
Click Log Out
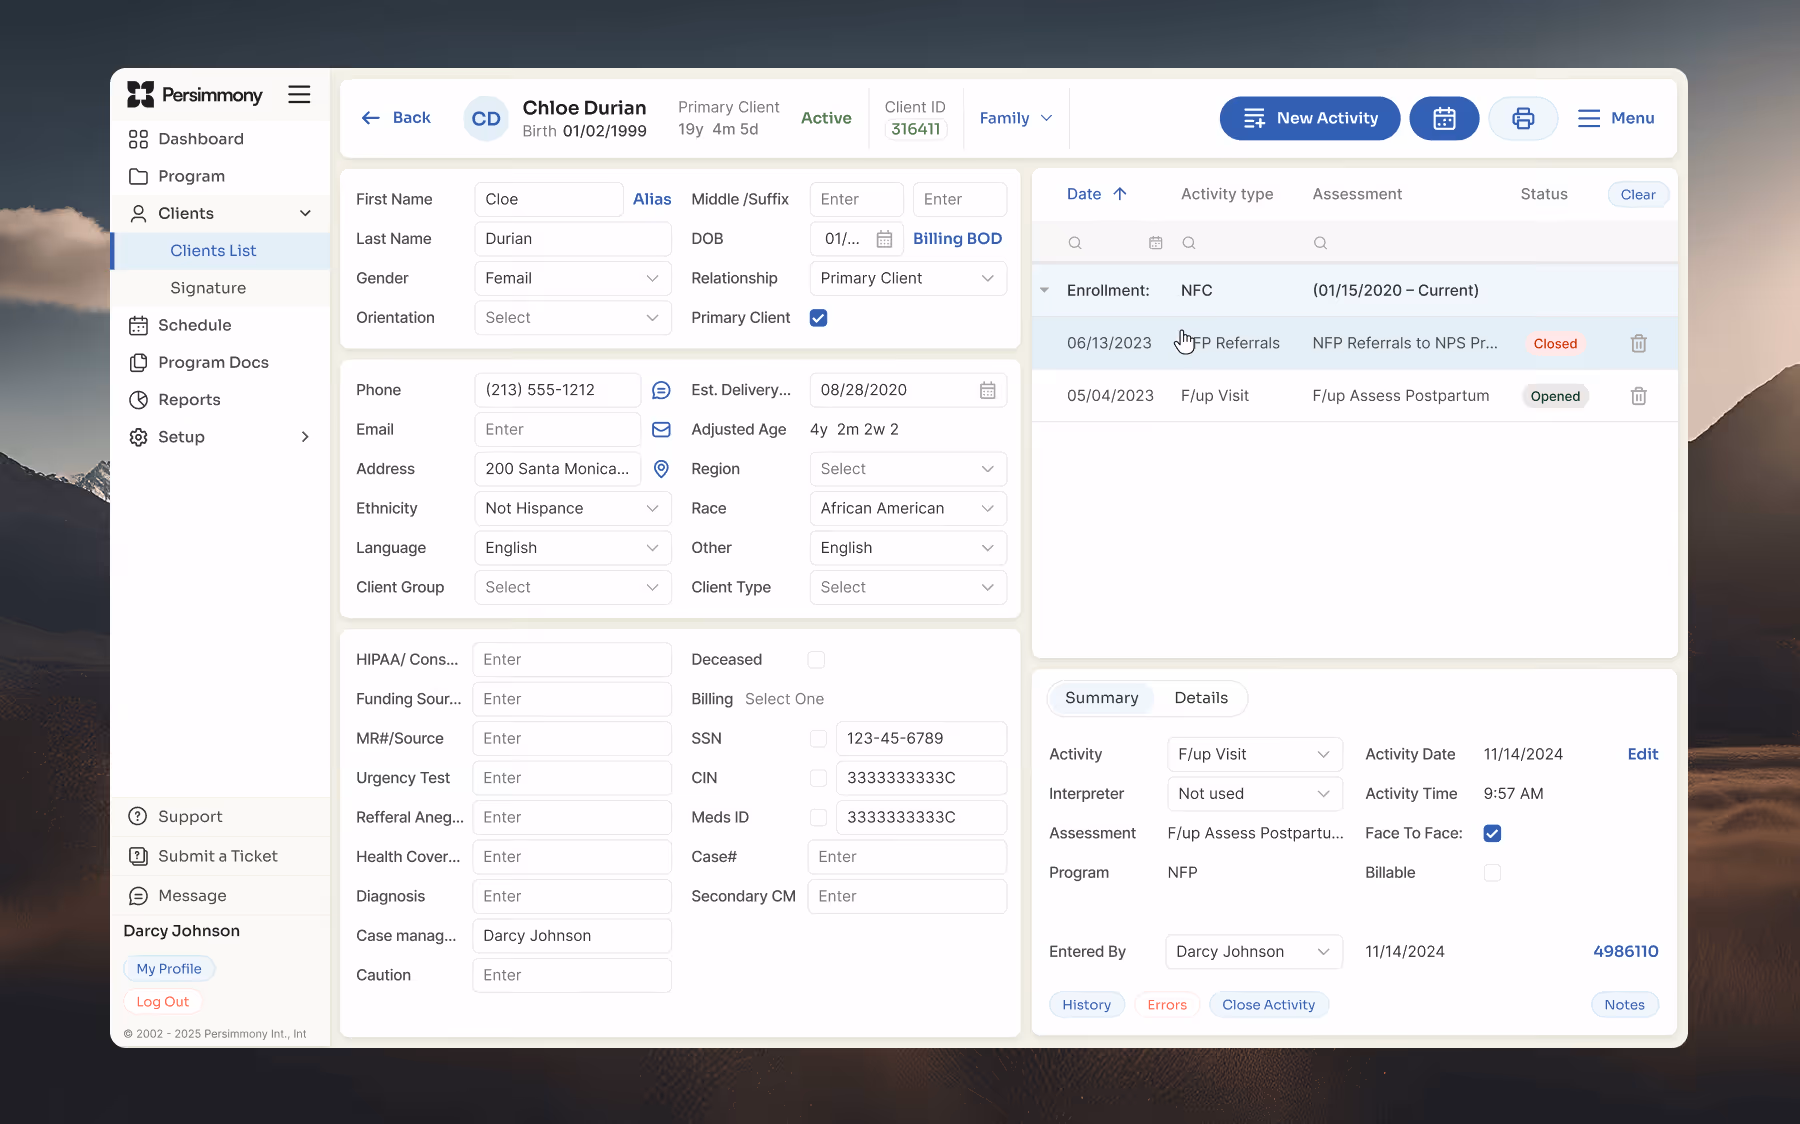162,1001
